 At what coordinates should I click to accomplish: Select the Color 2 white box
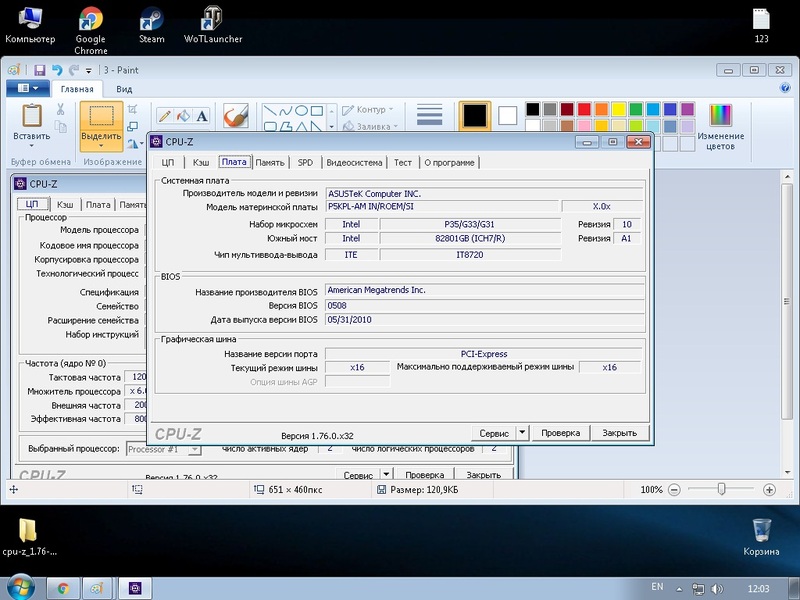point(508,115)
